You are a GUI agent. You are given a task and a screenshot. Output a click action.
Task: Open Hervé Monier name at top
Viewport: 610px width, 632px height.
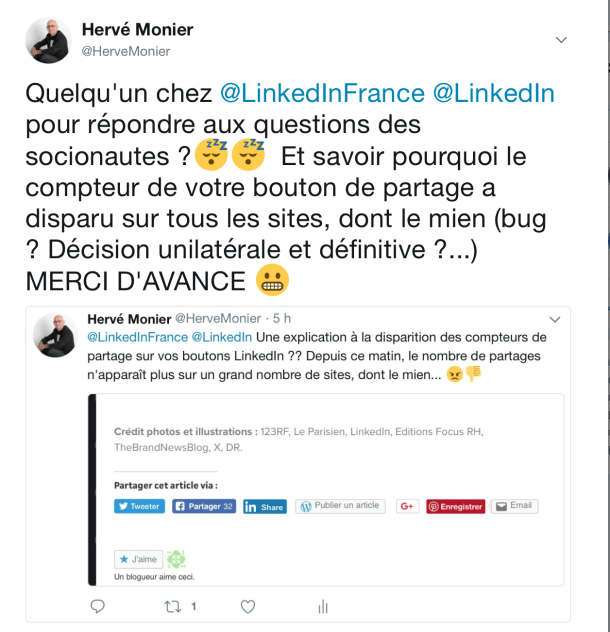tap(137, 30)
